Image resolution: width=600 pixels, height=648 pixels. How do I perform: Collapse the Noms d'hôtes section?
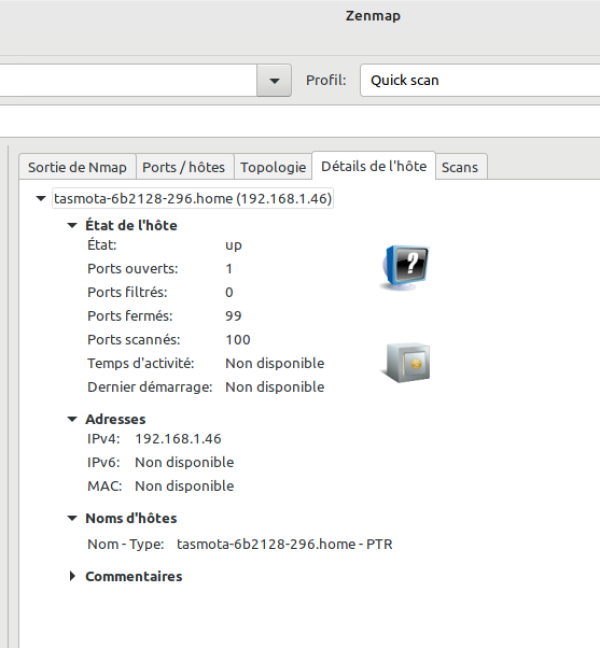click(72, 519)
